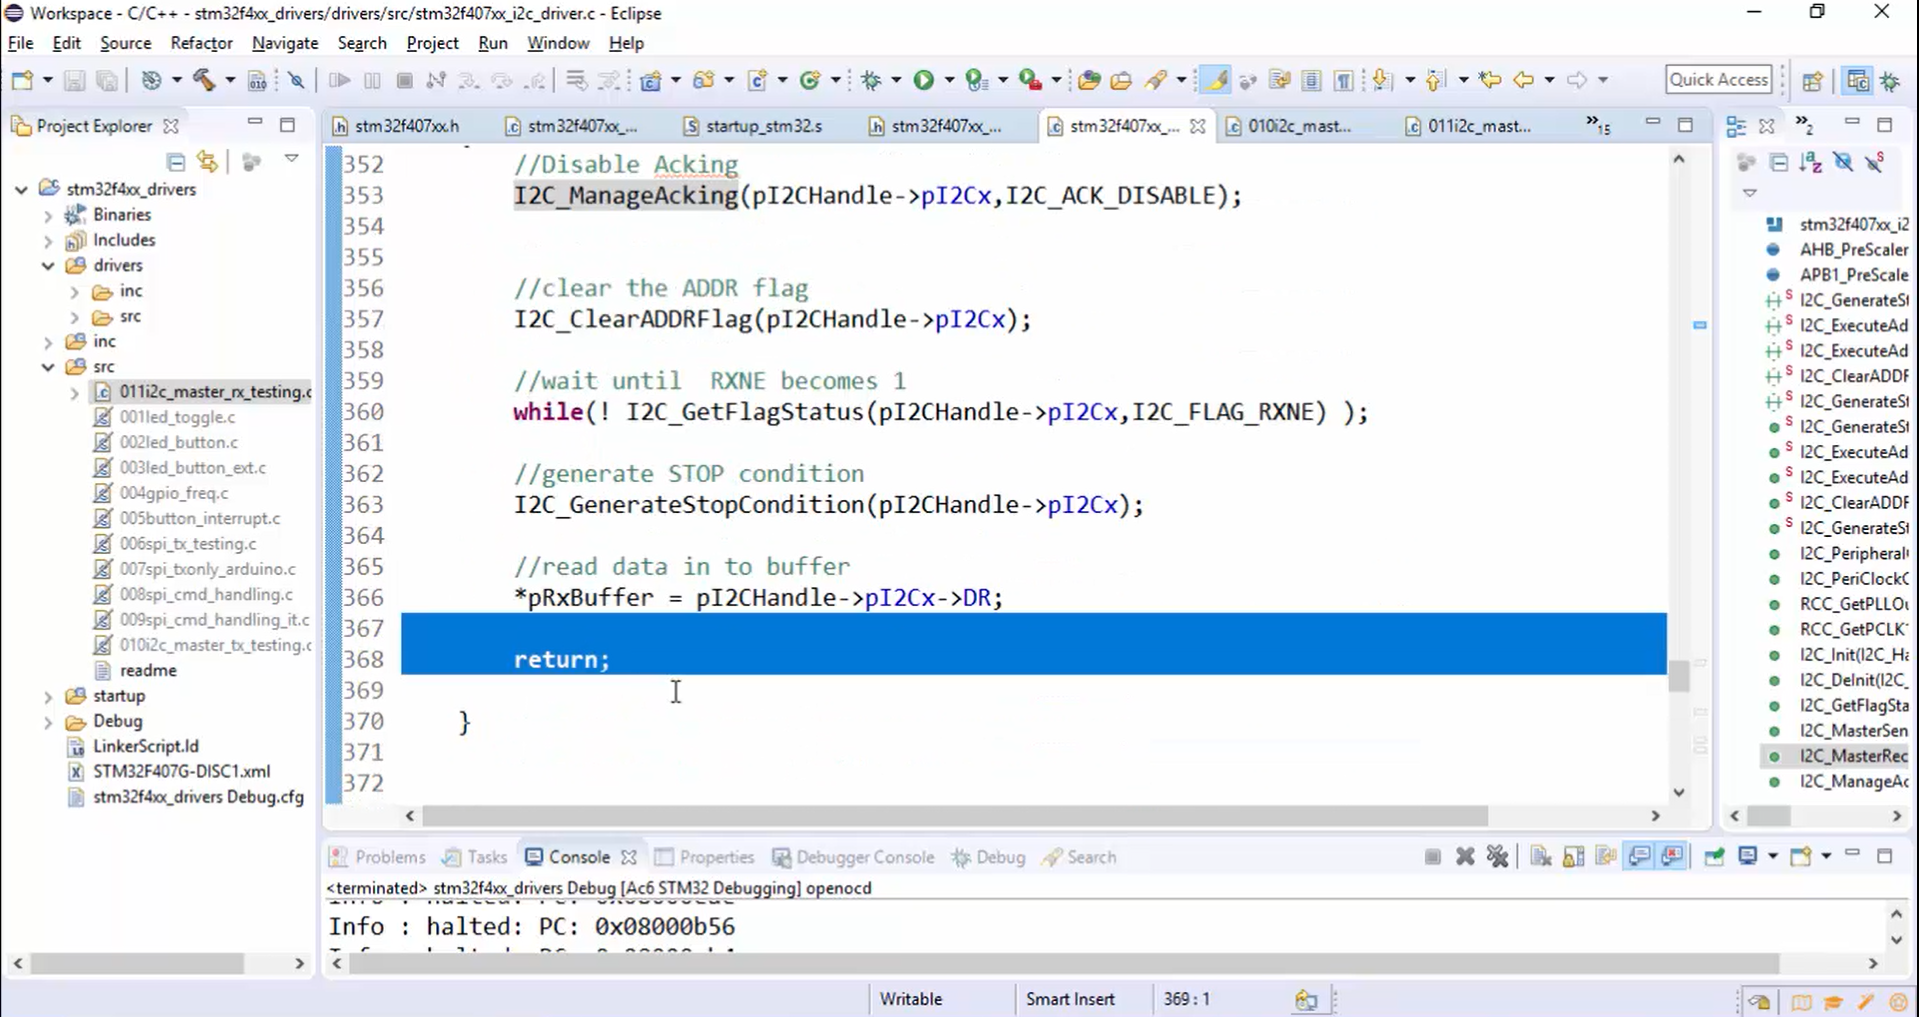Click Clear Console icon
Screen dimensions: 1919x1017
(1541, 856)
